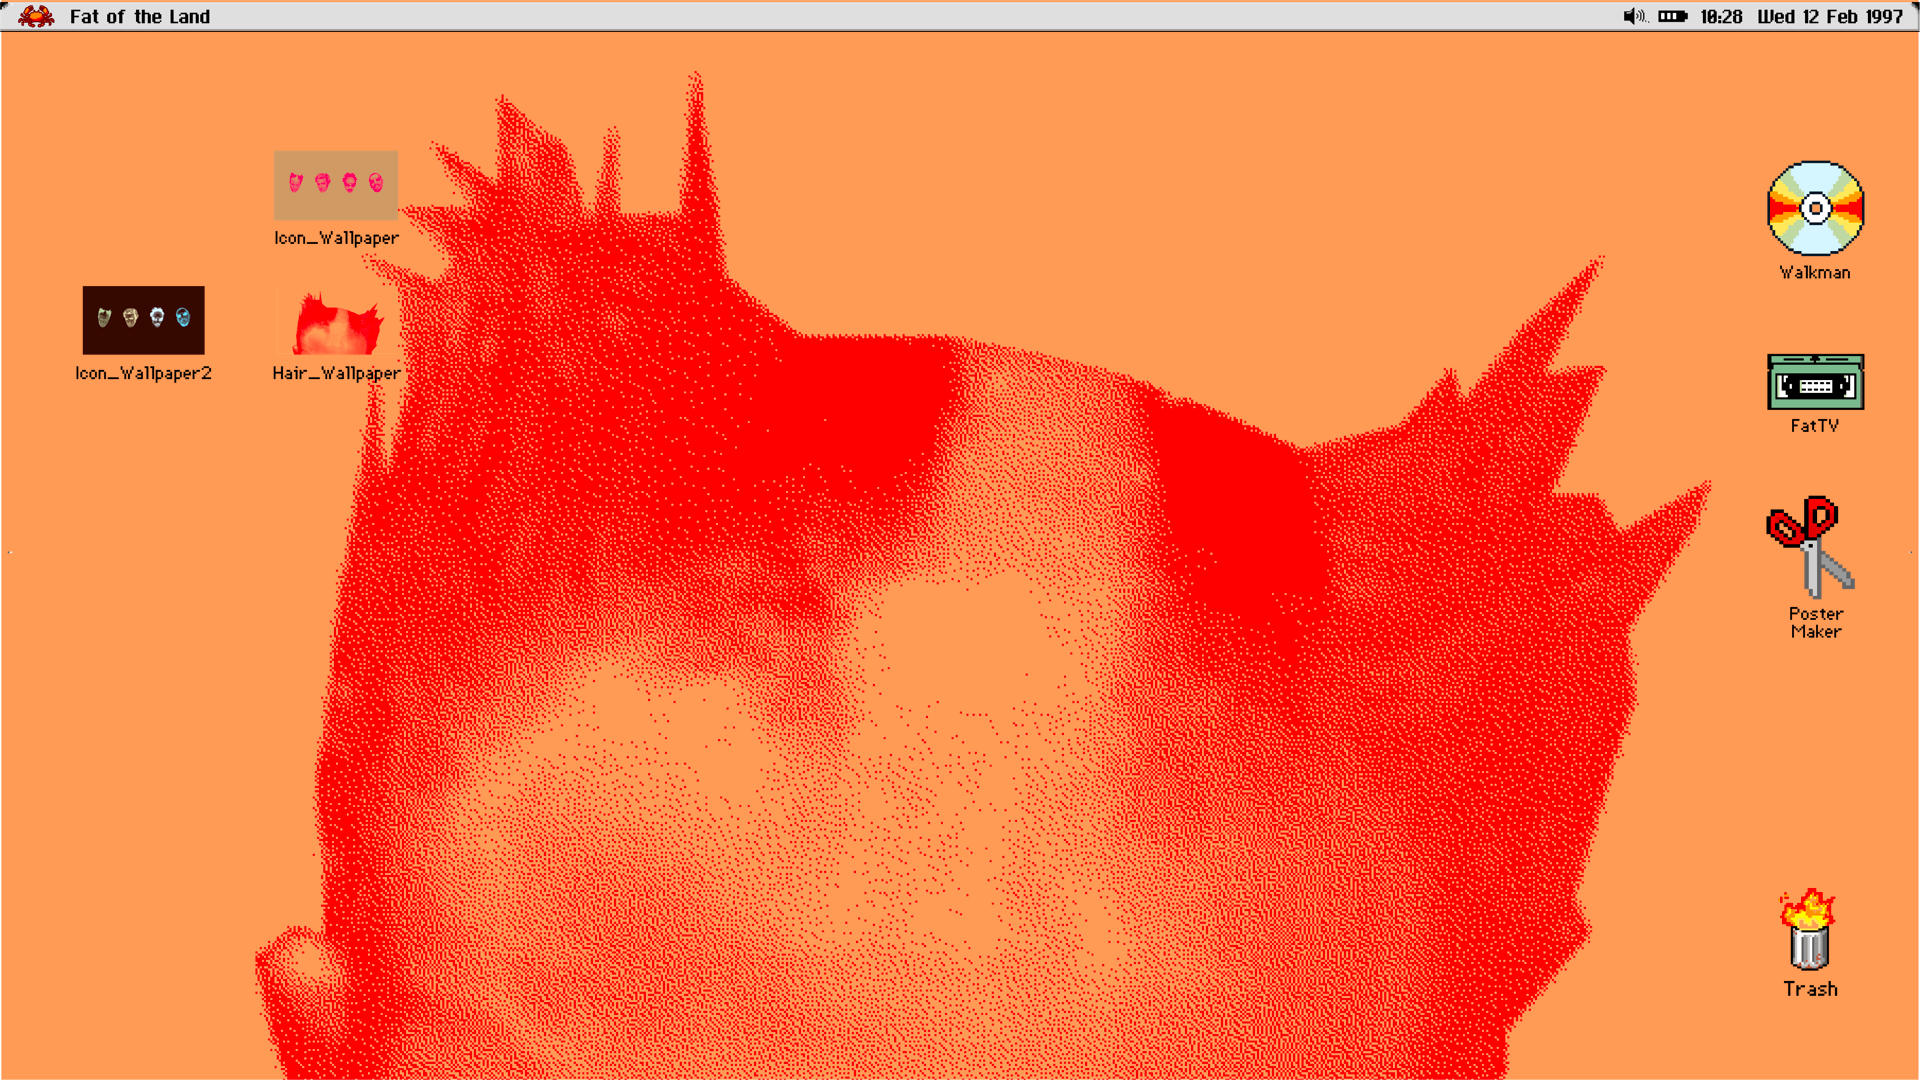Click the Walkman label text
Screen dimensions: 1920x1080
pyautogui.click(x=1814, y=272)
